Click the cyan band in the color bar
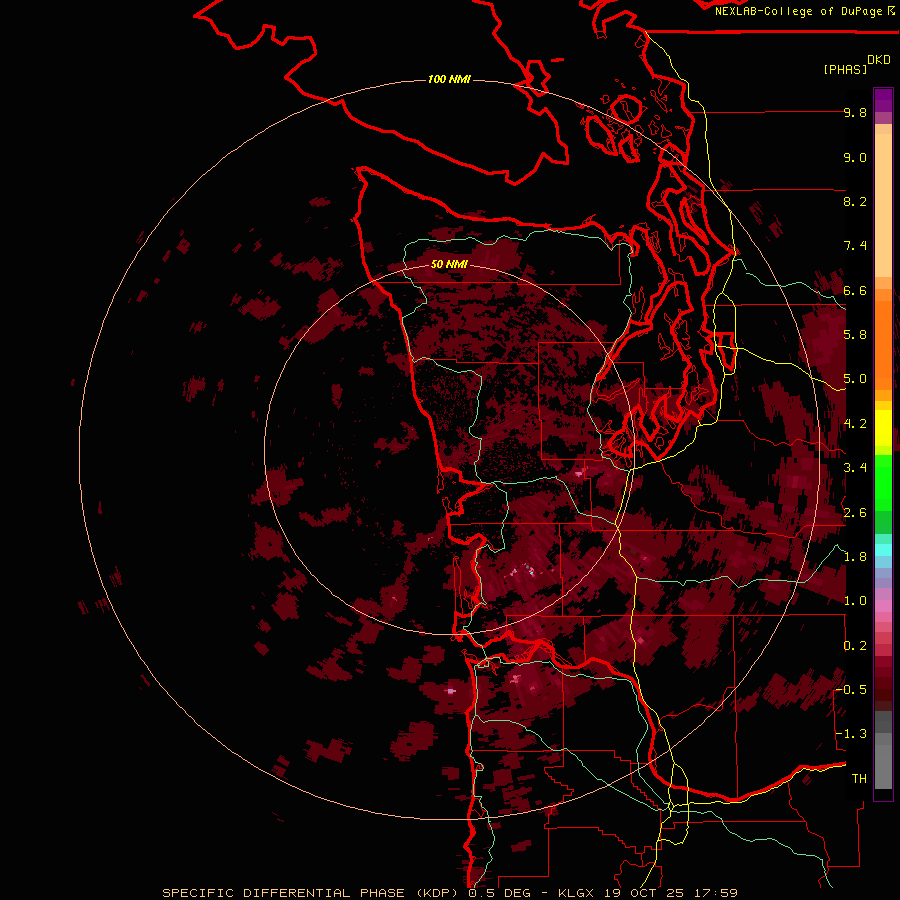 pos(883,550)
